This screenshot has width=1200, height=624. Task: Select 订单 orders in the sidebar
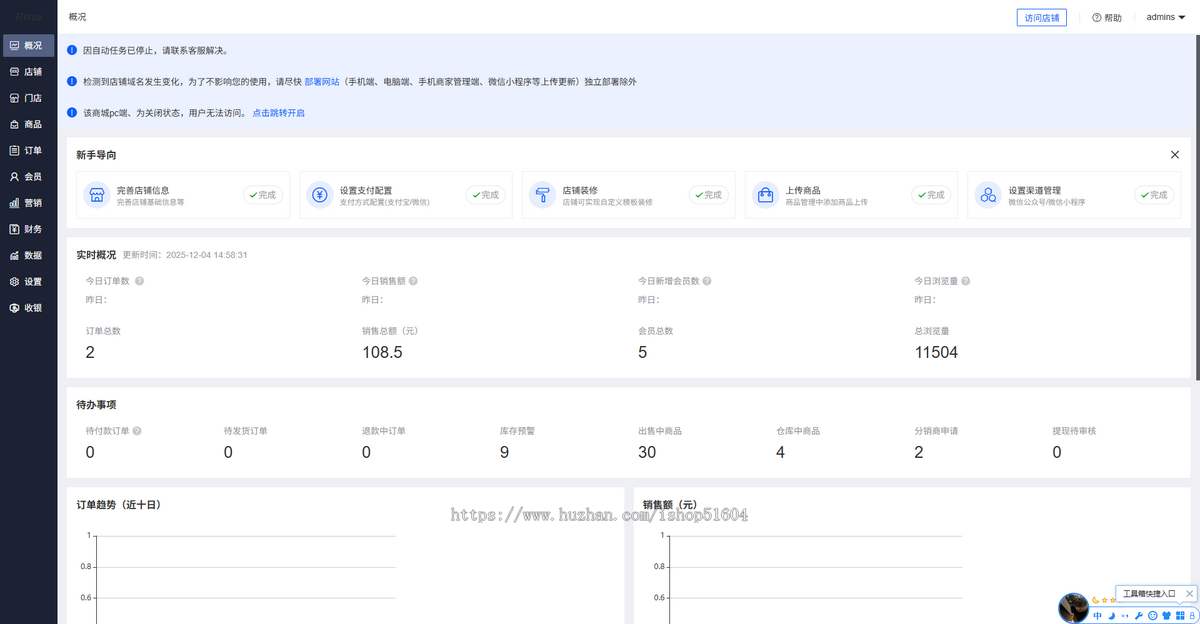[28, 151]
